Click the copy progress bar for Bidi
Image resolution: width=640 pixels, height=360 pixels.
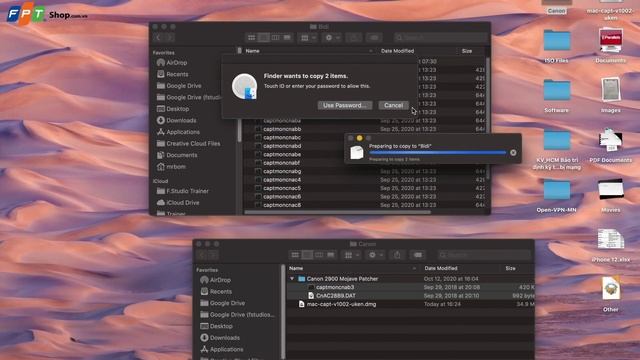[x=437, y=153]
